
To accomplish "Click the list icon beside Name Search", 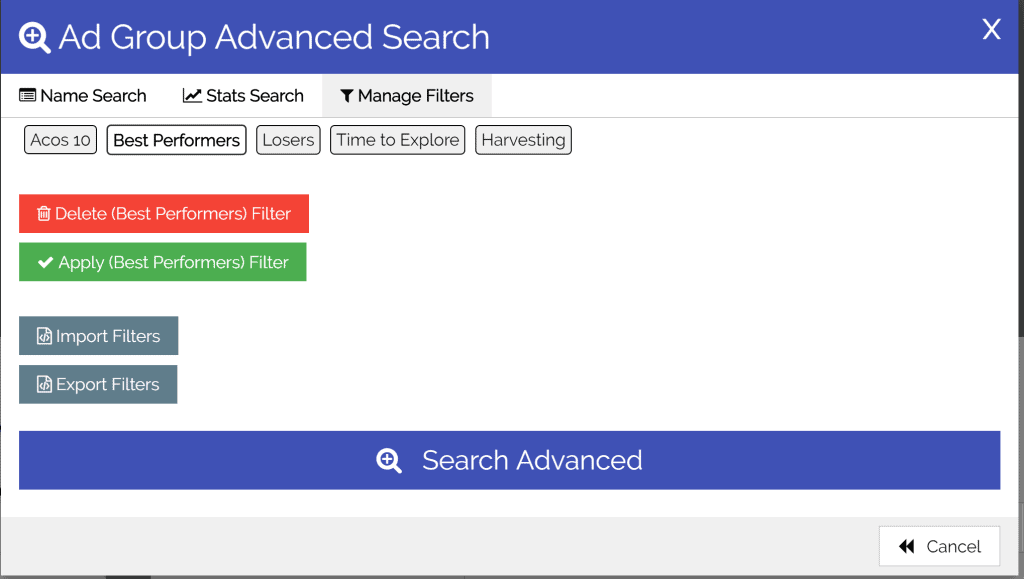I will pos(28,96).
